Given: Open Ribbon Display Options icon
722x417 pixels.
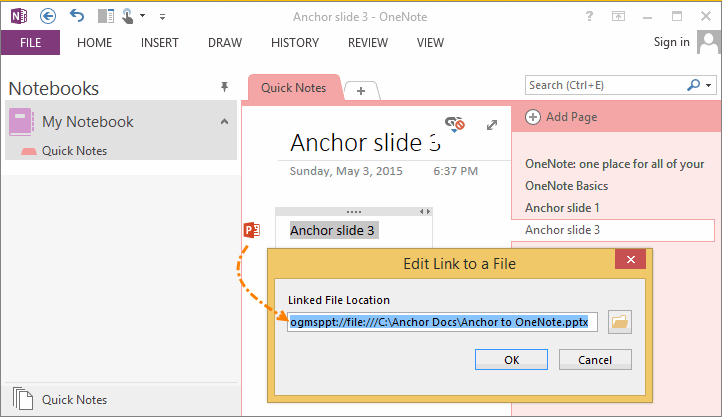Looking at the screenshot, I should pyautogui.click(x=618, y=17).
